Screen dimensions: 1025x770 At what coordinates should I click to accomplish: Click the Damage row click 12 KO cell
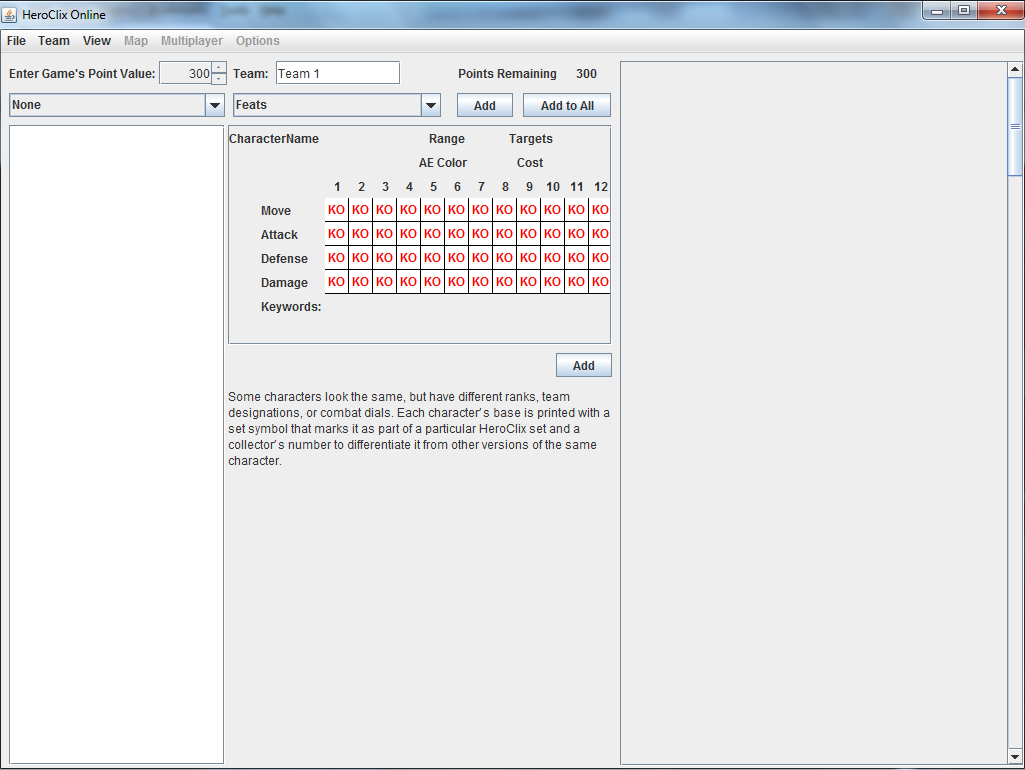(600, 282)
